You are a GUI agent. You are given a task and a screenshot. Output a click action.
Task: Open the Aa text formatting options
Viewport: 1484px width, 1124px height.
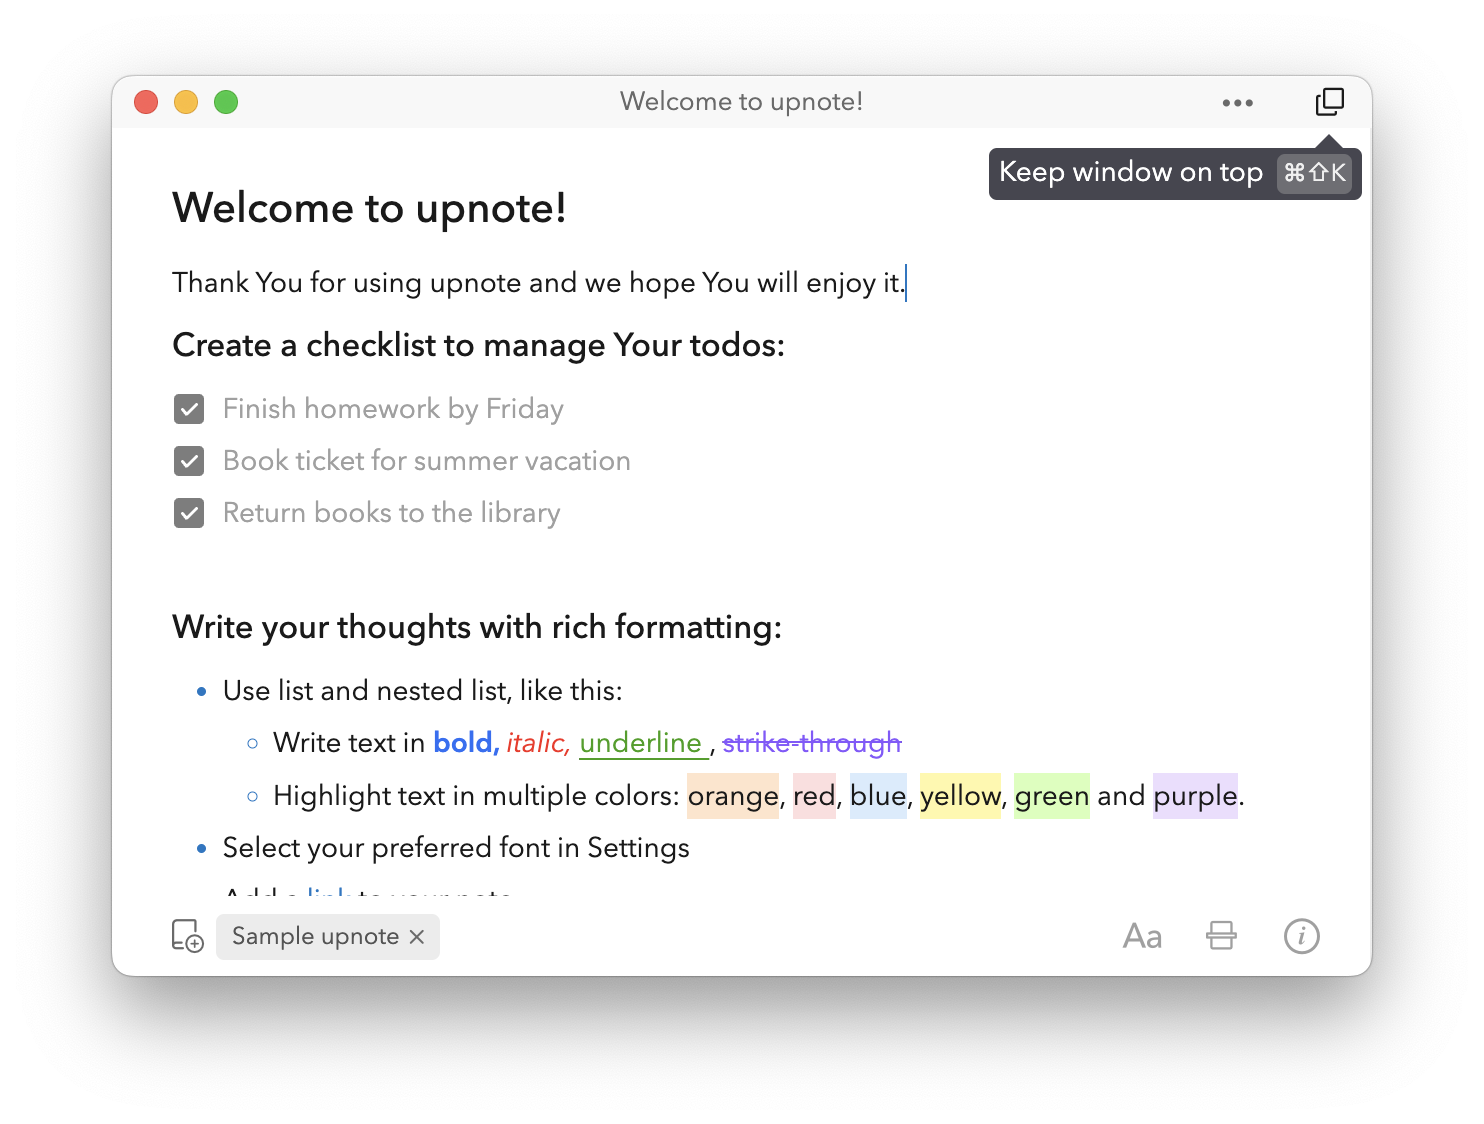pos(1142,936)
